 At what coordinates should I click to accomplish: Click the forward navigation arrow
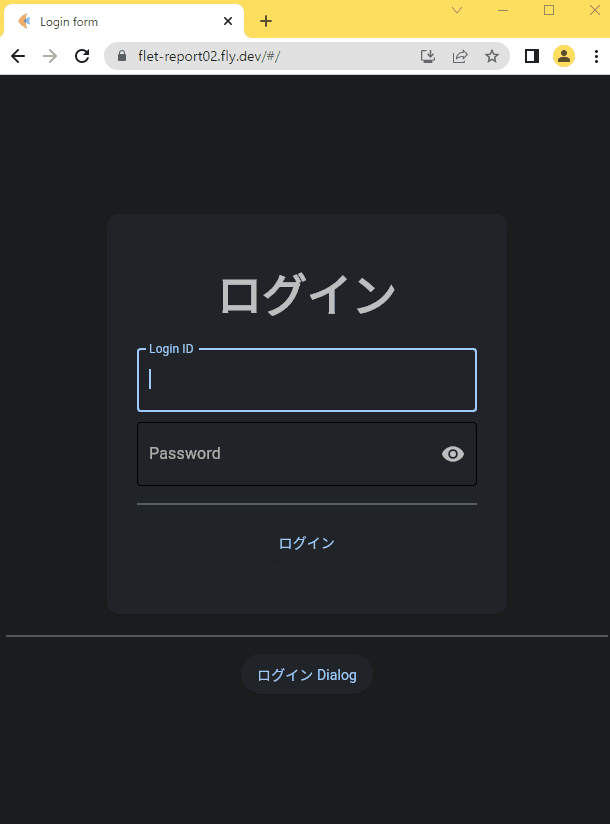[x=50, y=56]
